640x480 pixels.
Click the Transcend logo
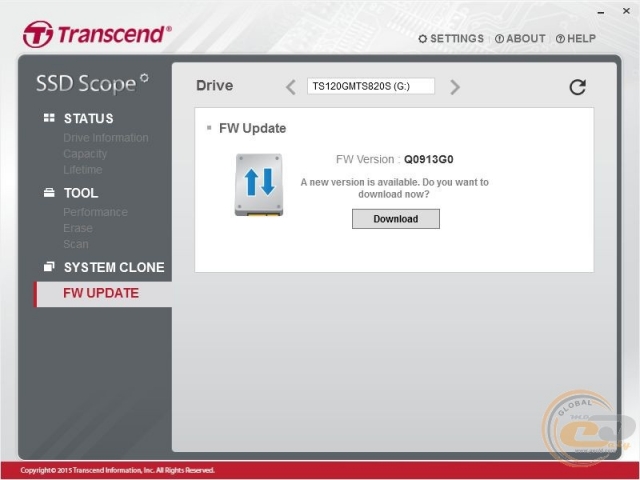tap(97, 34)
